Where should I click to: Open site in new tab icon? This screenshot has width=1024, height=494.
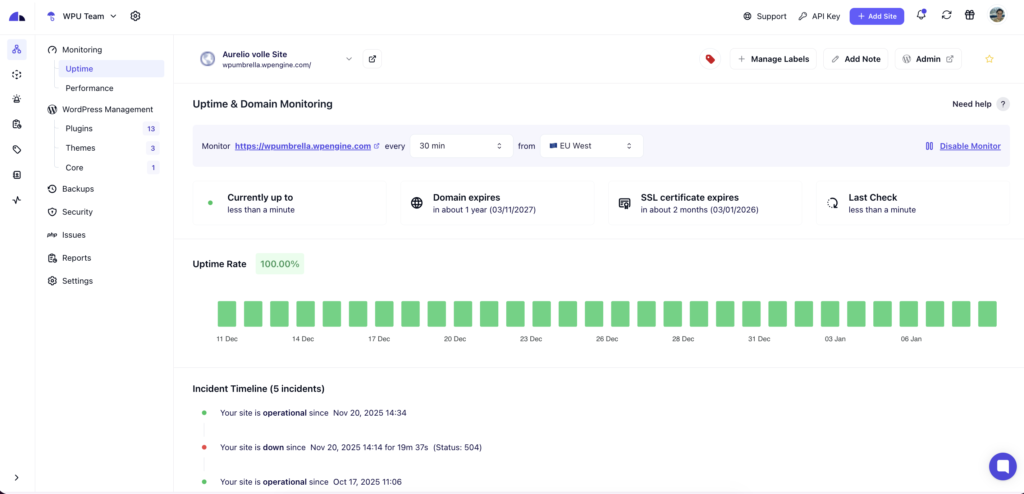click(x=372, y=59)
